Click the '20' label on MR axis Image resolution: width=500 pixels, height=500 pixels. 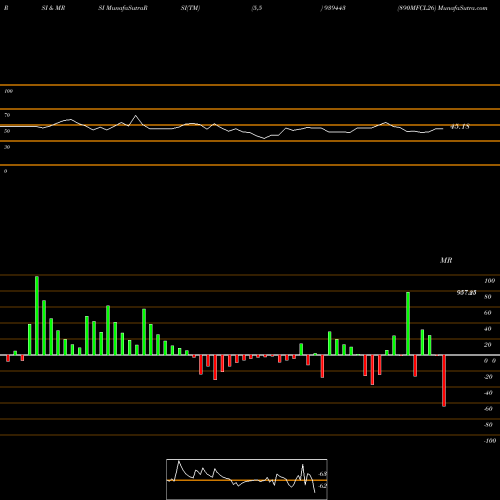click(488, 345)
